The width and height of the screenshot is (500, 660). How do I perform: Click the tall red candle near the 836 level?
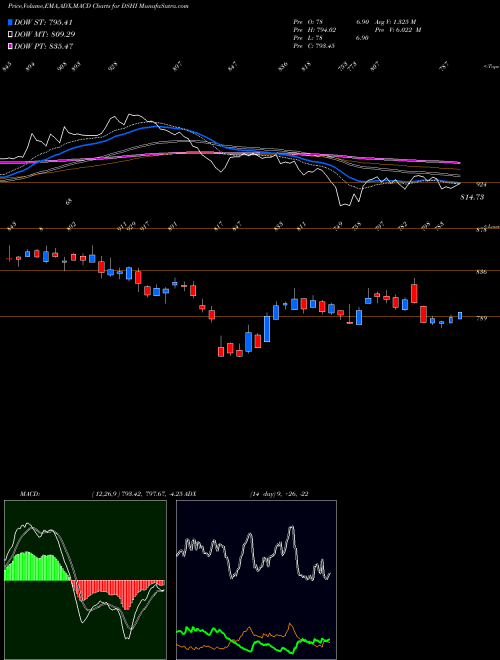[x=414, y=291]
